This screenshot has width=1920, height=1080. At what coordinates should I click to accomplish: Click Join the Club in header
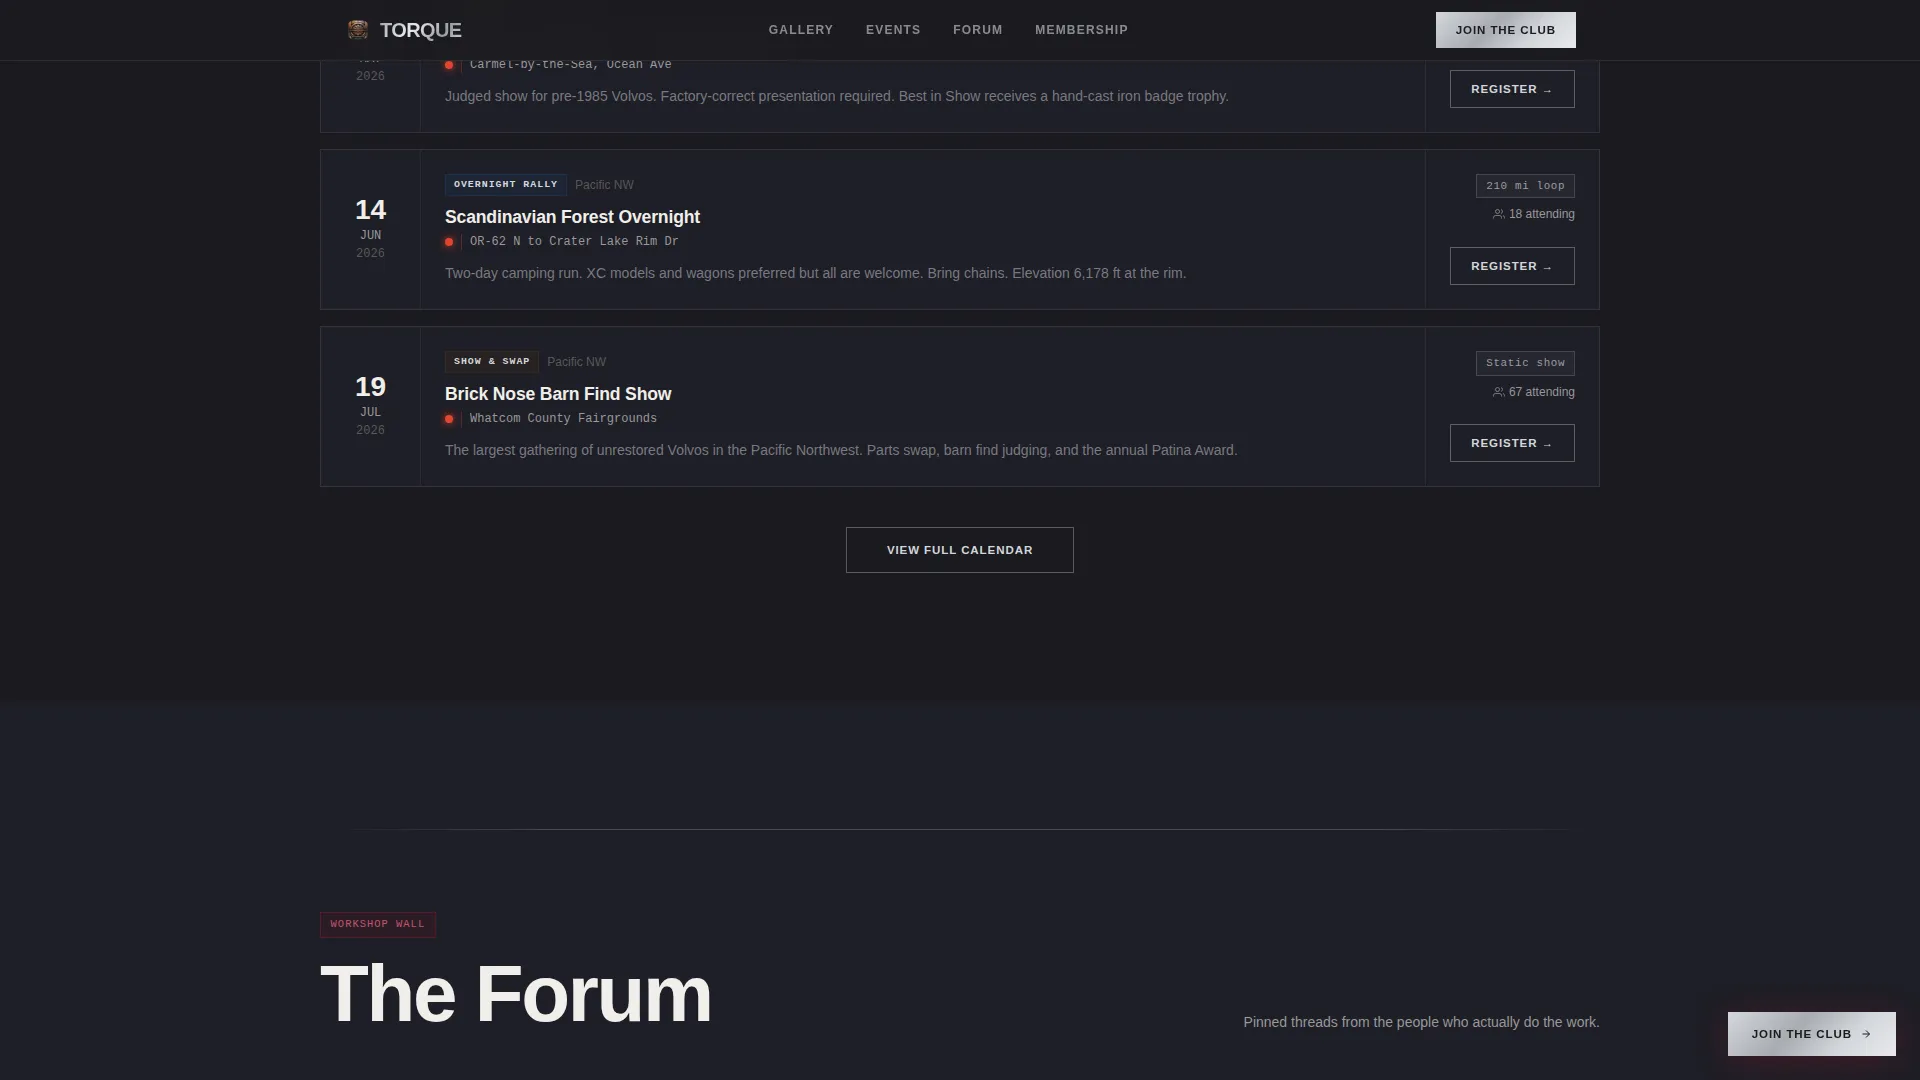(1505, 30)
